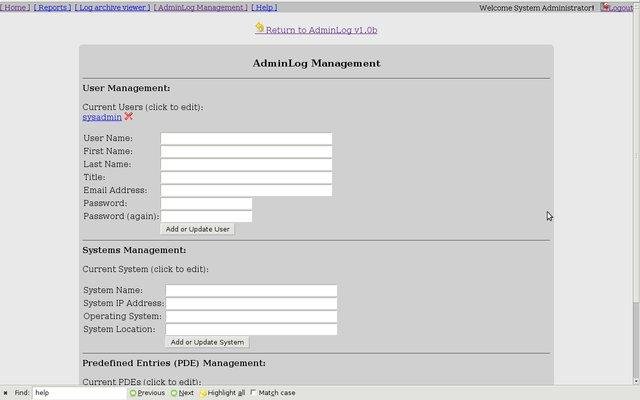This screenshot has width=640, height=400.
Task: Click the Logout link
Action: click(621, 8)
